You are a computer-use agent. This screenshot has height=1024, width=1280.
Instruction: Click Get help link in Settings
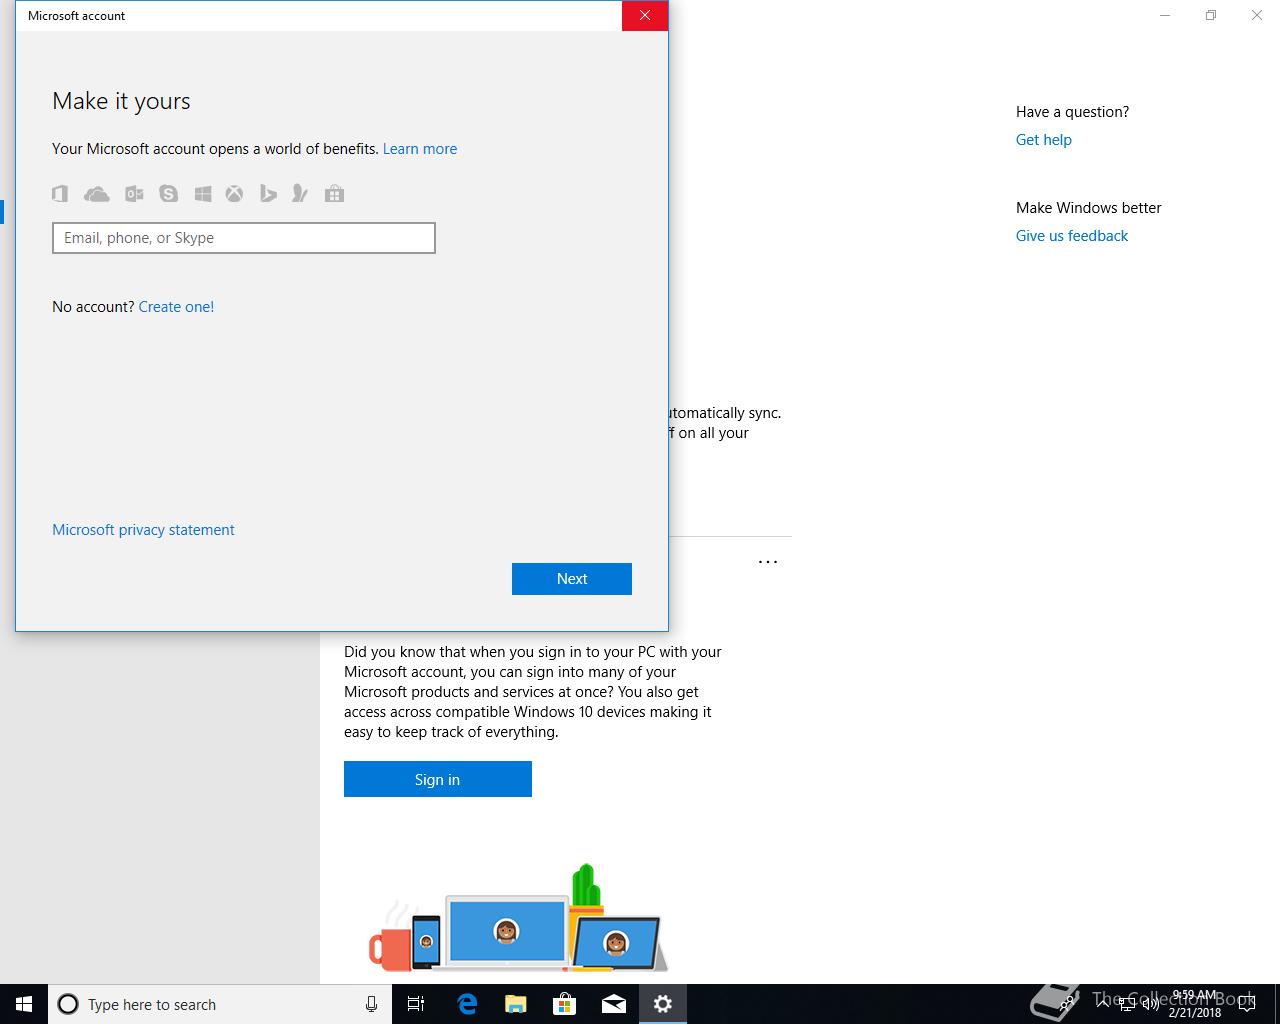1044,140
